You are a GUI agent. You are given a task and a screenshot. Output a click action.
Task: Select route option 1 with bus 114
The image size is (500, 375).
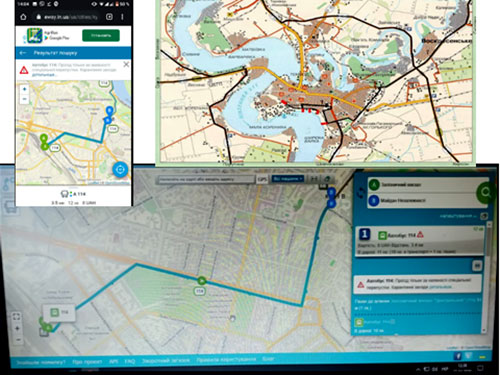(420, 241)
